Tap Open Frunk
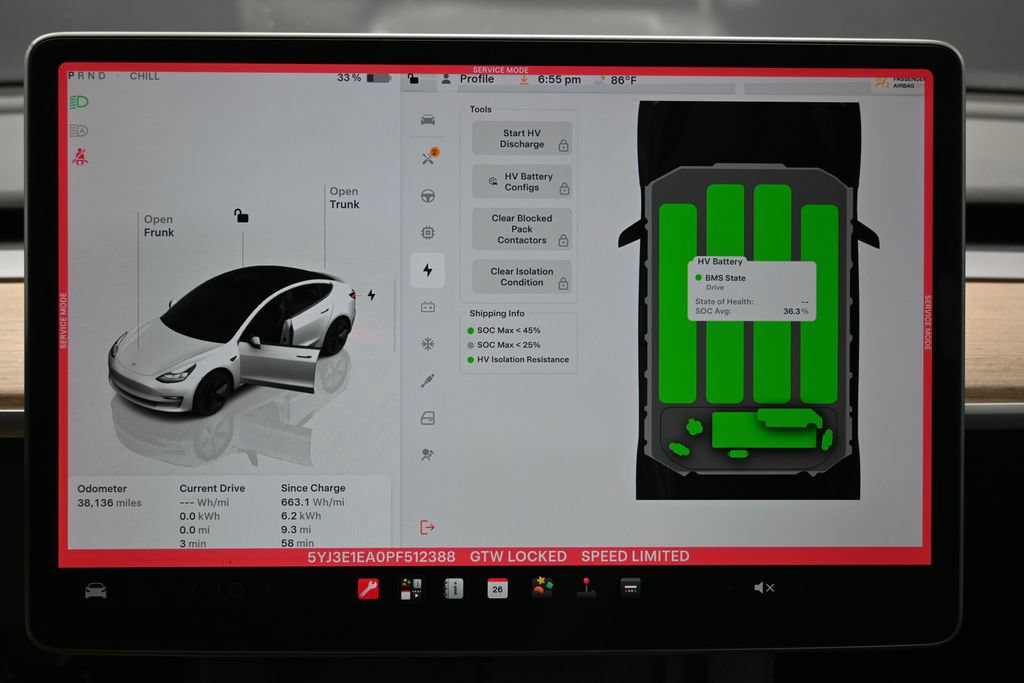1024x683 pixels. [159, 226]
